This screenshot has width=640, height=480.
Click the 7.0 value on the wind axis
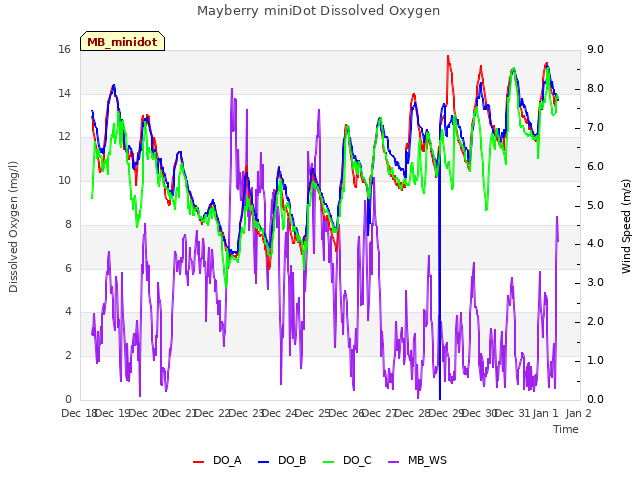[x=595, y=127]
